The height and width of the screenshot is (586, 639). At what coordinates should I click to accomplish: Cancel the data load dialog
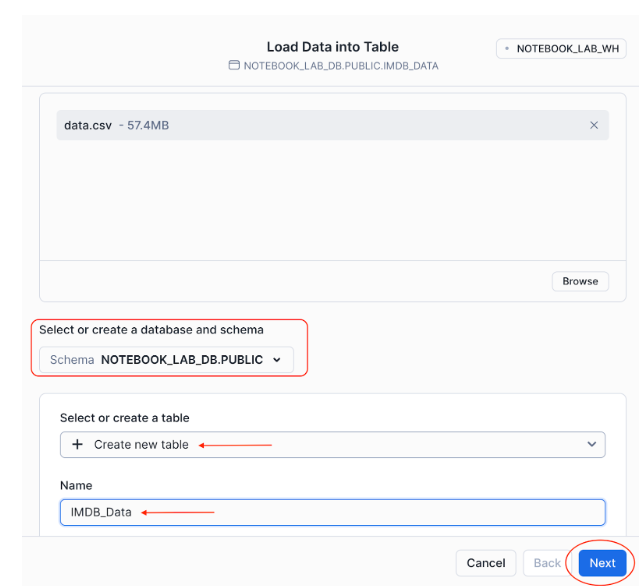[486, 563]
